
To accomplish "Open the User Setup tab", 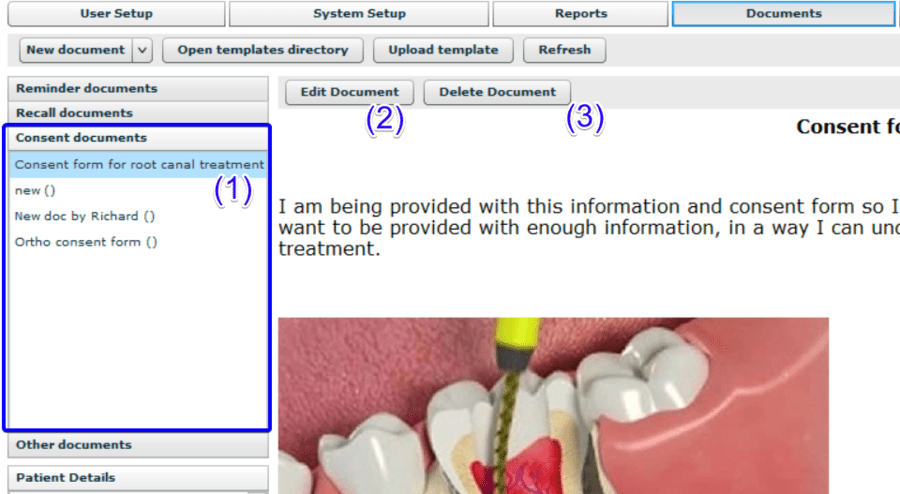I will (116, 14).
